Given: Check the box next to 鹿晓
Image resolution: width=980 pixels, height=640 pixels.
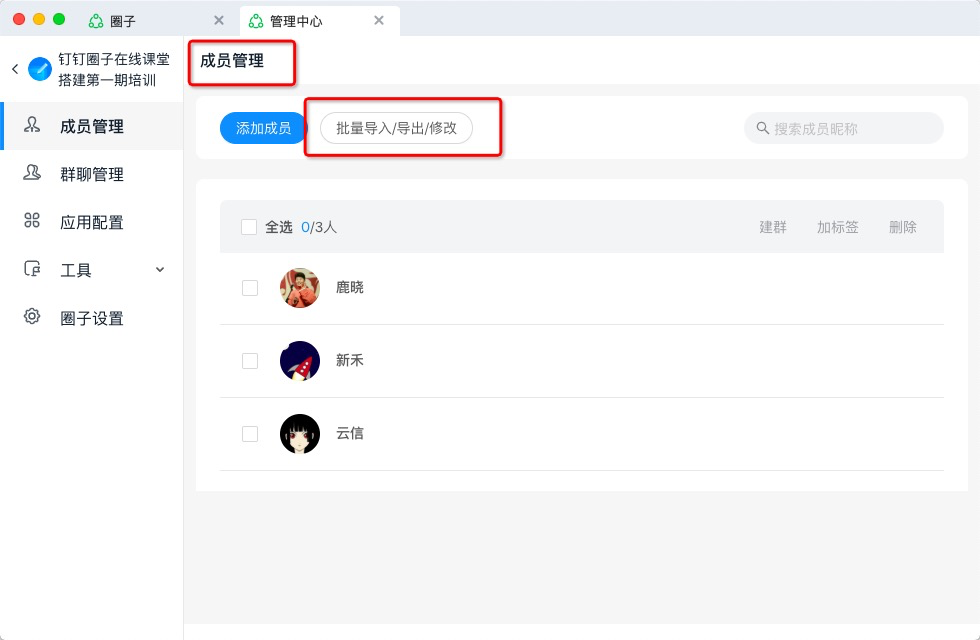Looking at the screenshot, I should pos(250,288).
